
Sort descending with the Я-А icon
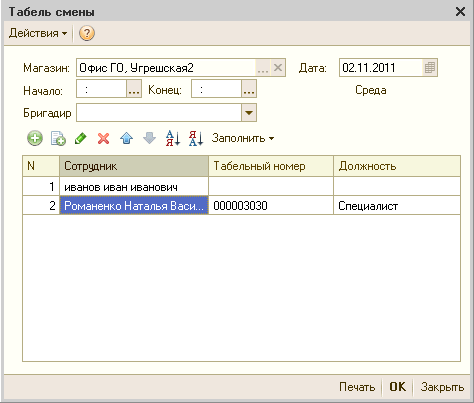coord(196,138)
